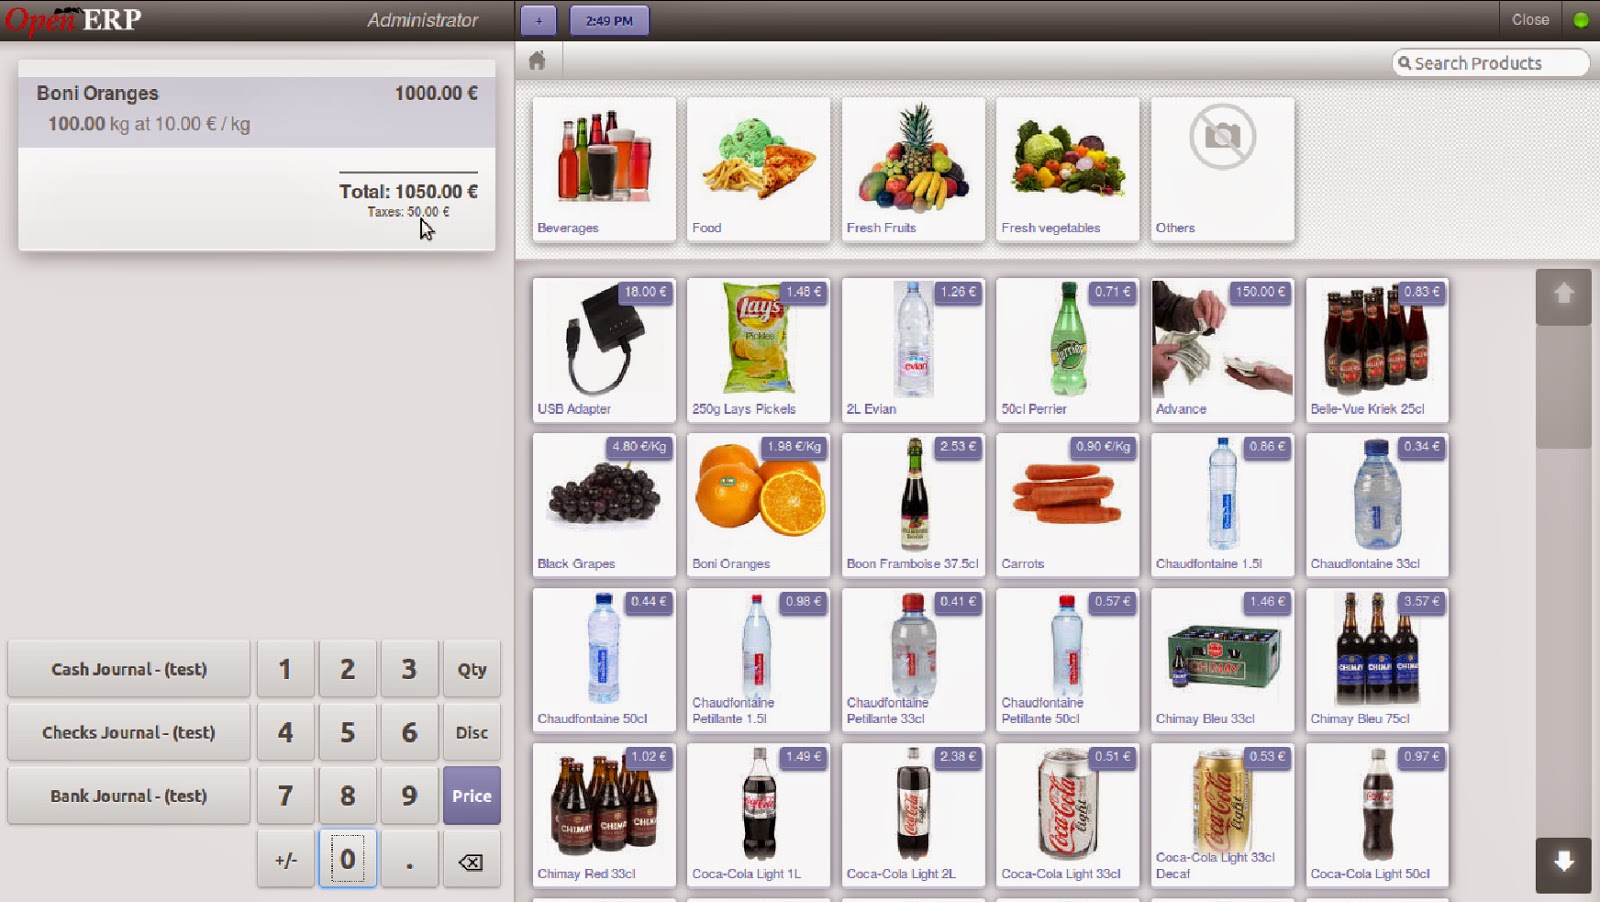Pay with Cash Journal - (test)

(129, 669)
